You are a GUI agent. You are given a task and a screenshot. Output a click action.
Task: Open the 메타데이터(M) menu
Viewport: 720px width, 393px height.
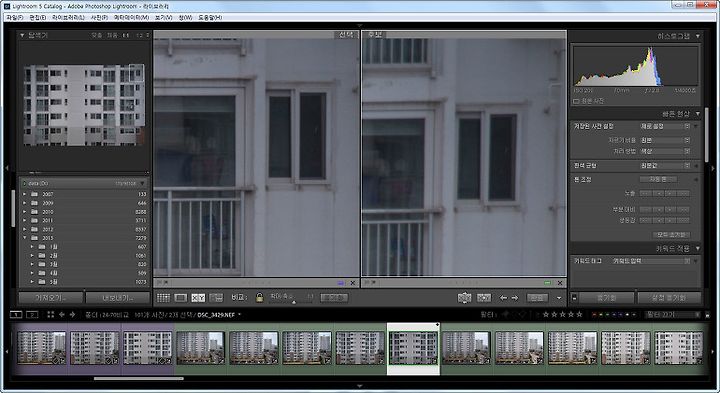click(131, 17)
